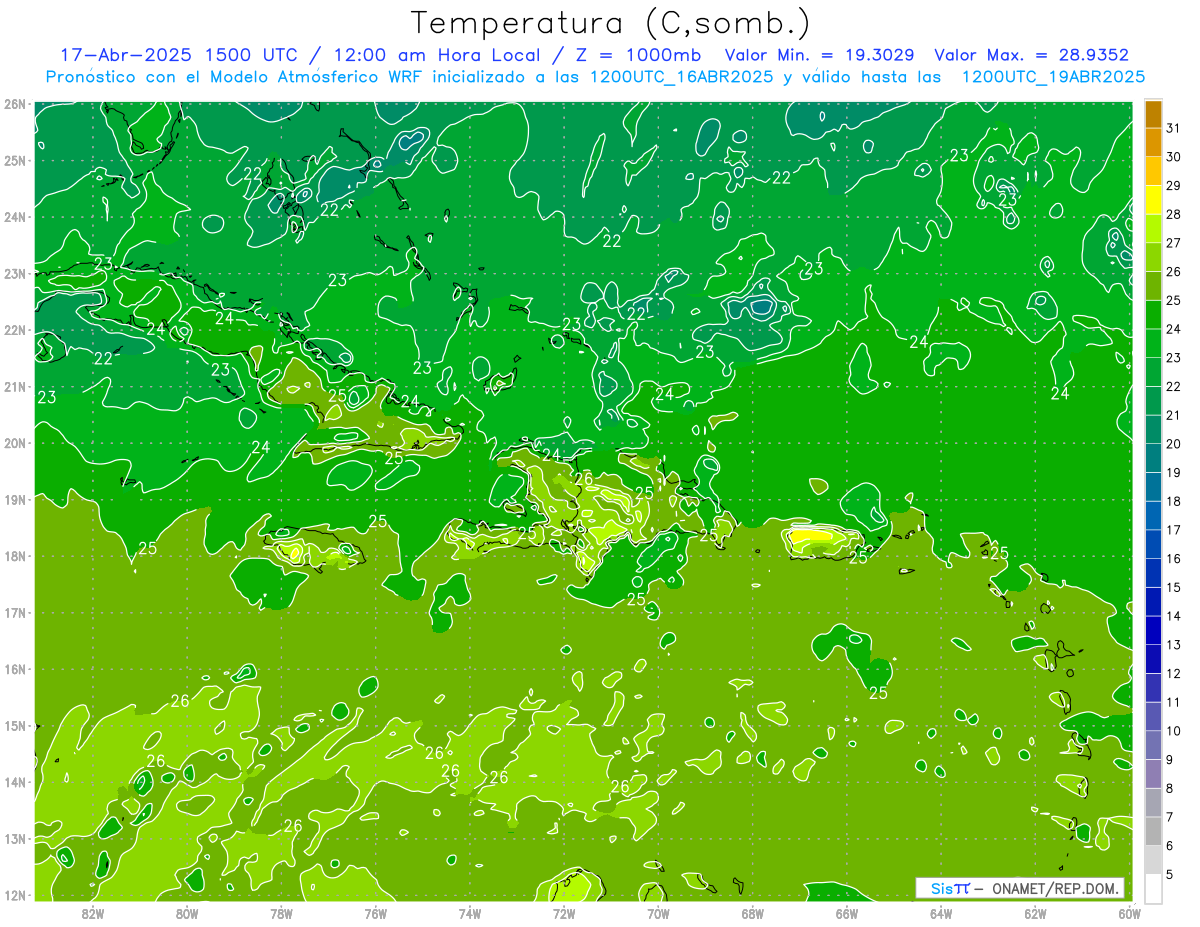Screen dimensions: 1200x927
Task: Click the 74W longitude axis label
Action: [x=469, y=913]
